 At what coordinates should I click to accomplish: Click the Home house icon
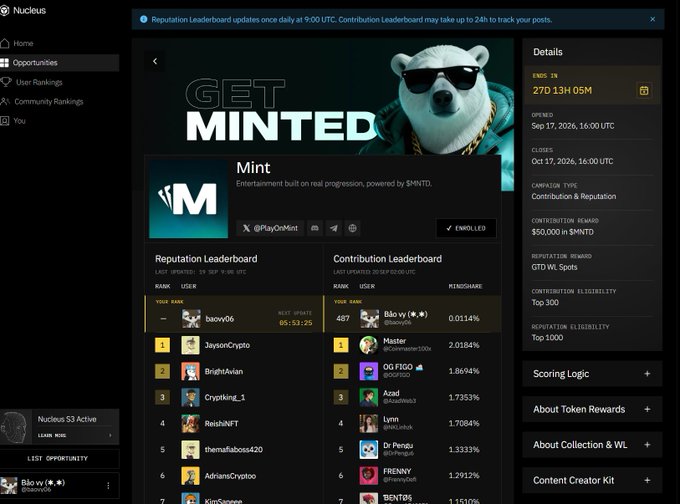pyautogui.click(x=4, y=43)
